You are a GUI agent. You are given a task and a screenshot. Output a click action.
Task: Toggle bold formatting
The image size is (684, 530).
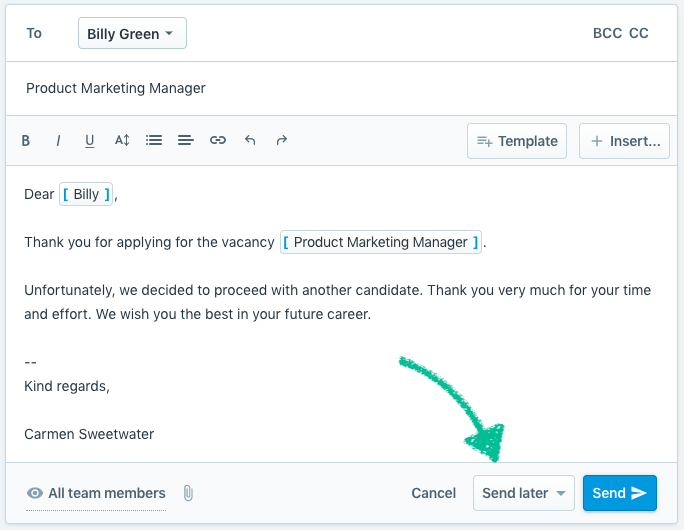pyautogui.click(x=26, y=140)
